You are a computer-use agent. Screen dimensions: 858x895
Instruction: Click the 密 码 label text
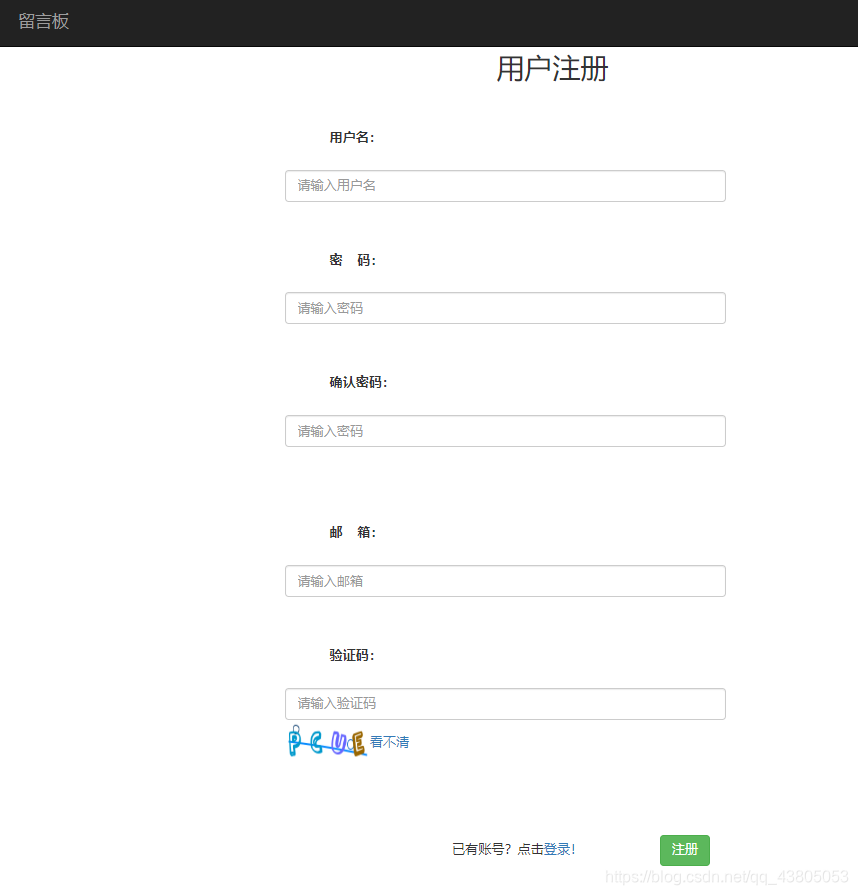tap(352, 260)
